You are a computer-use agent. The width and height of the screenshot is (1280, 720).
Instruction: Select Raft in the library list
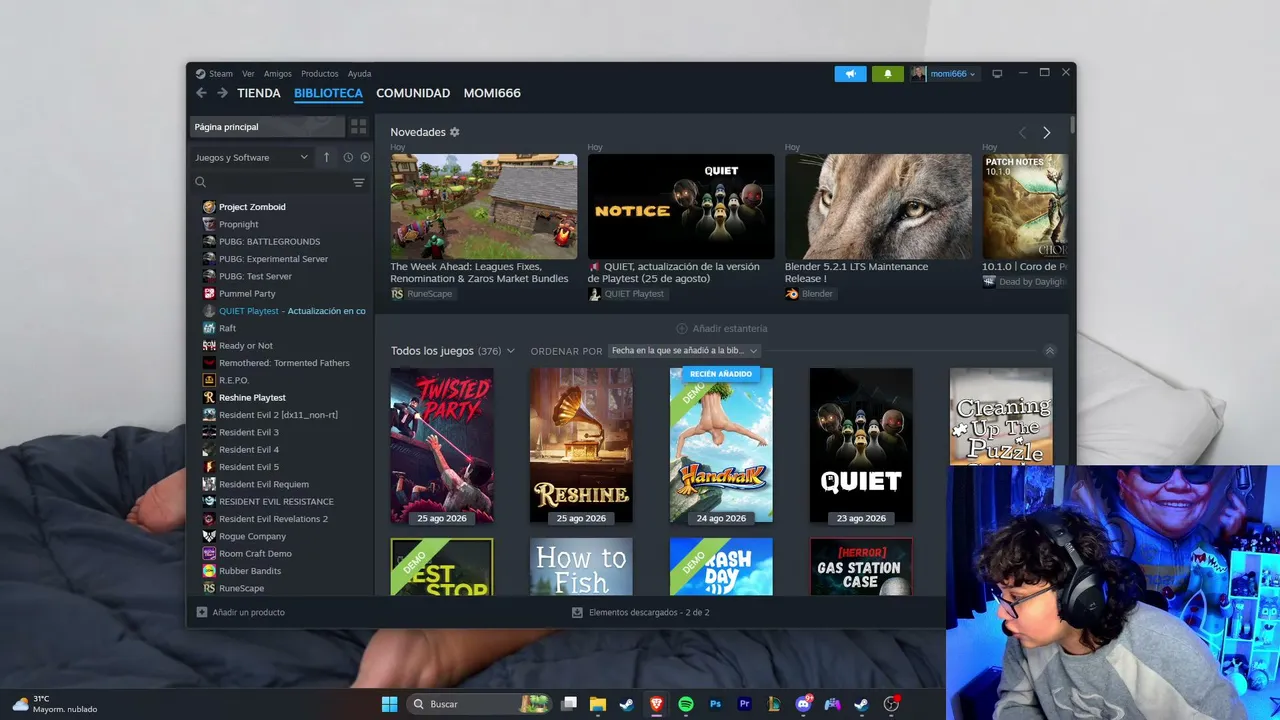tap(227, 328)
